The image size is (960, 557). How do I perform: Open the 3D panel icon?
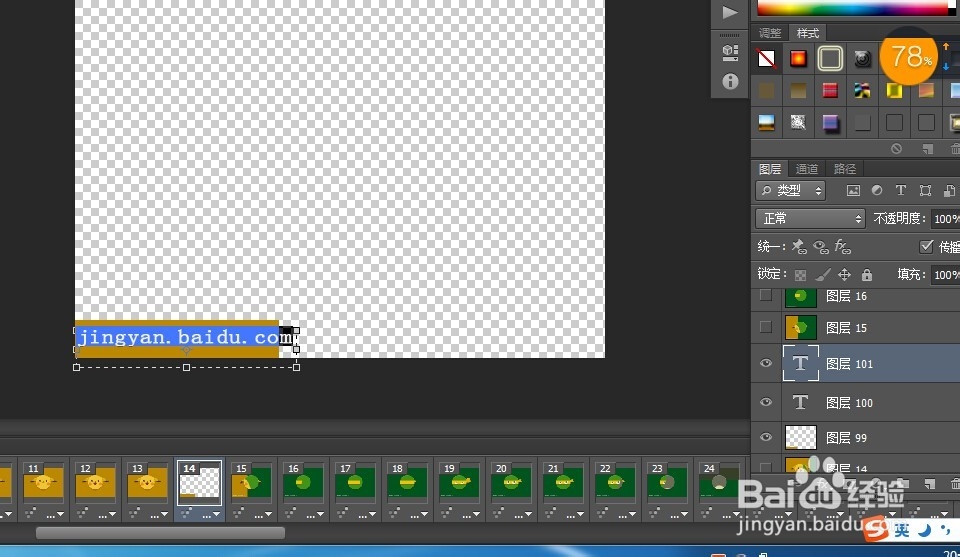pos(730,52)
